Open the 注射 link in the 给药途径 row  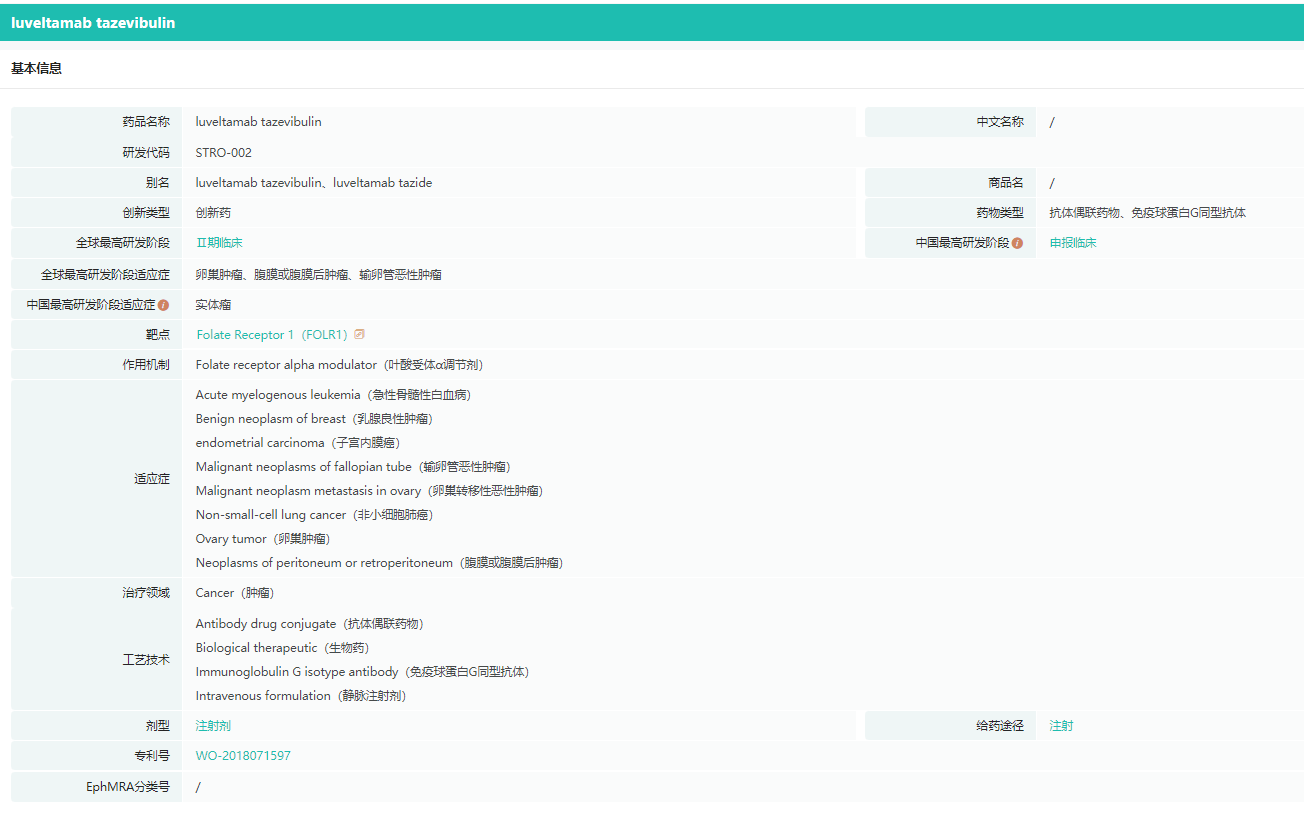(x=1062, y=726)
